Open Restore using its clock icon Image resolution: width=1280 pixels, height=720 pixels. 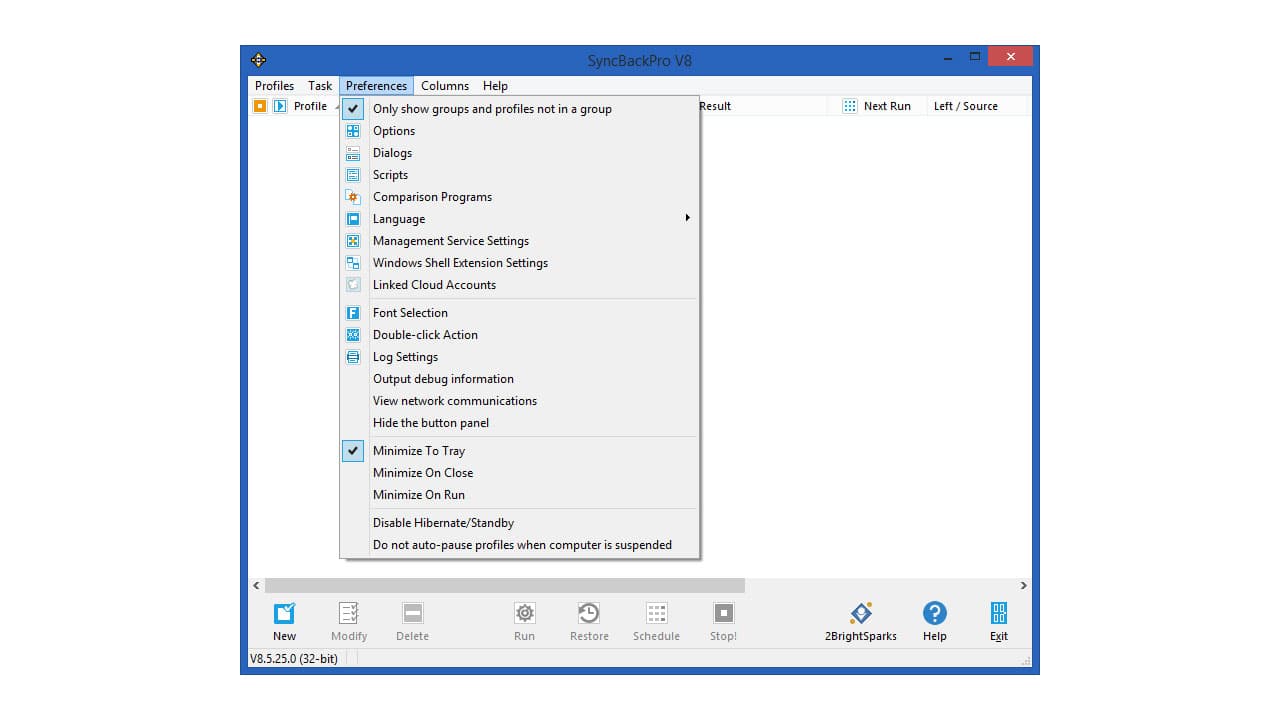tap(588, 618)
